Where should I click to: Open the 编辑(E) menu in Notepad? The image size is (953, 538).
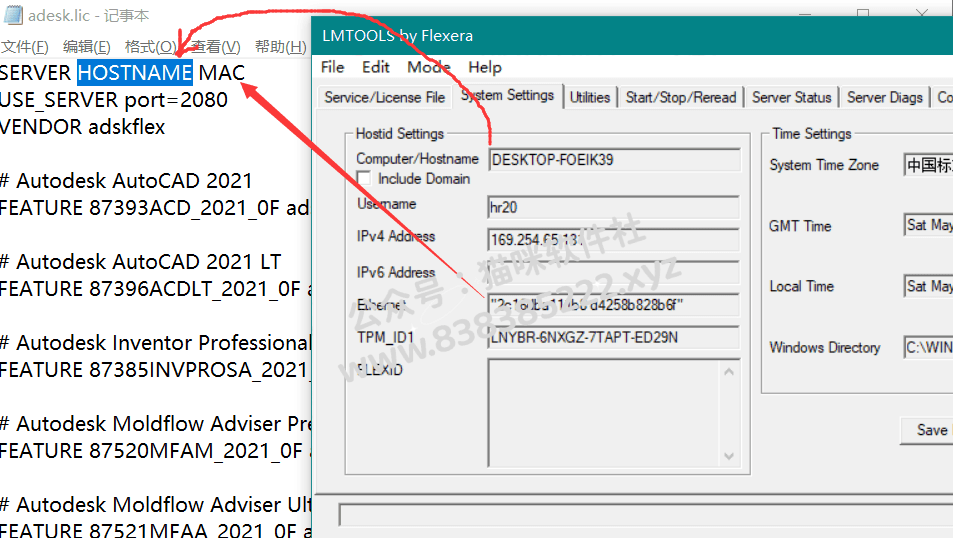(x=86, y=47)
